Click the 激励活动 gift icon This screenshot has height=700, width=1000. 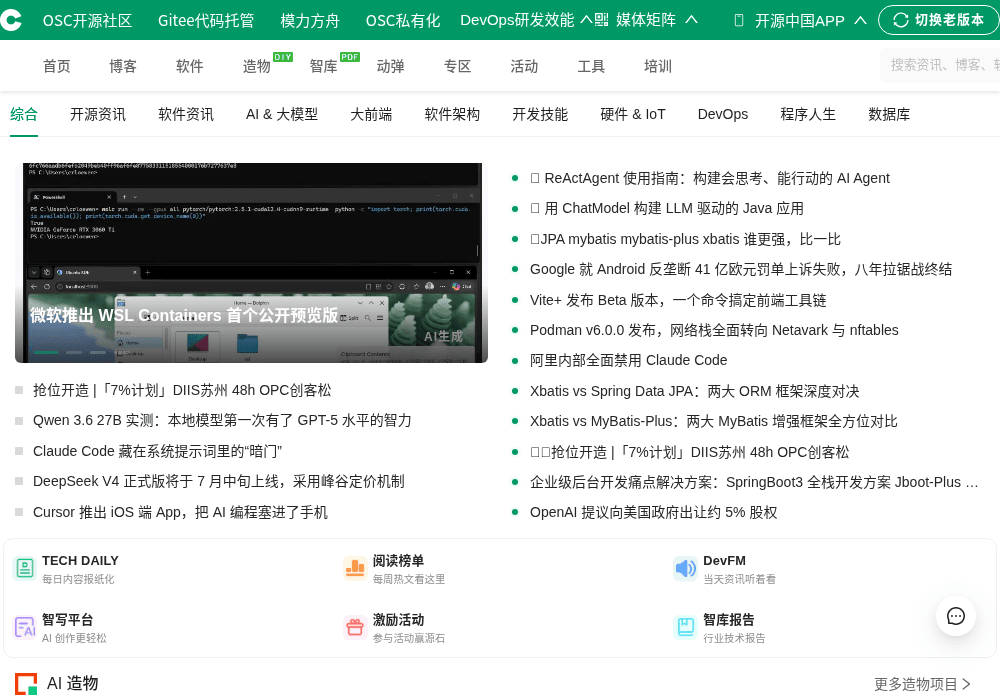click(355, 627)
